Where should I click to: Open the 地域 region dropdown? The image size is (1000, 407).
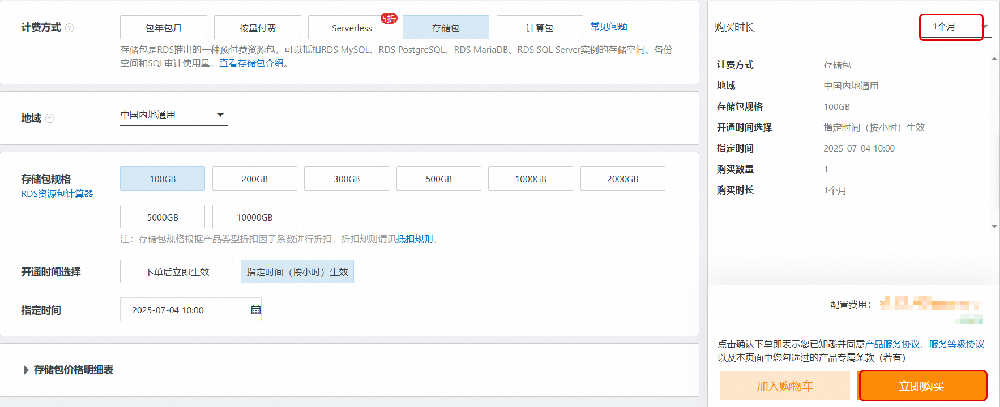coord(172,116)
